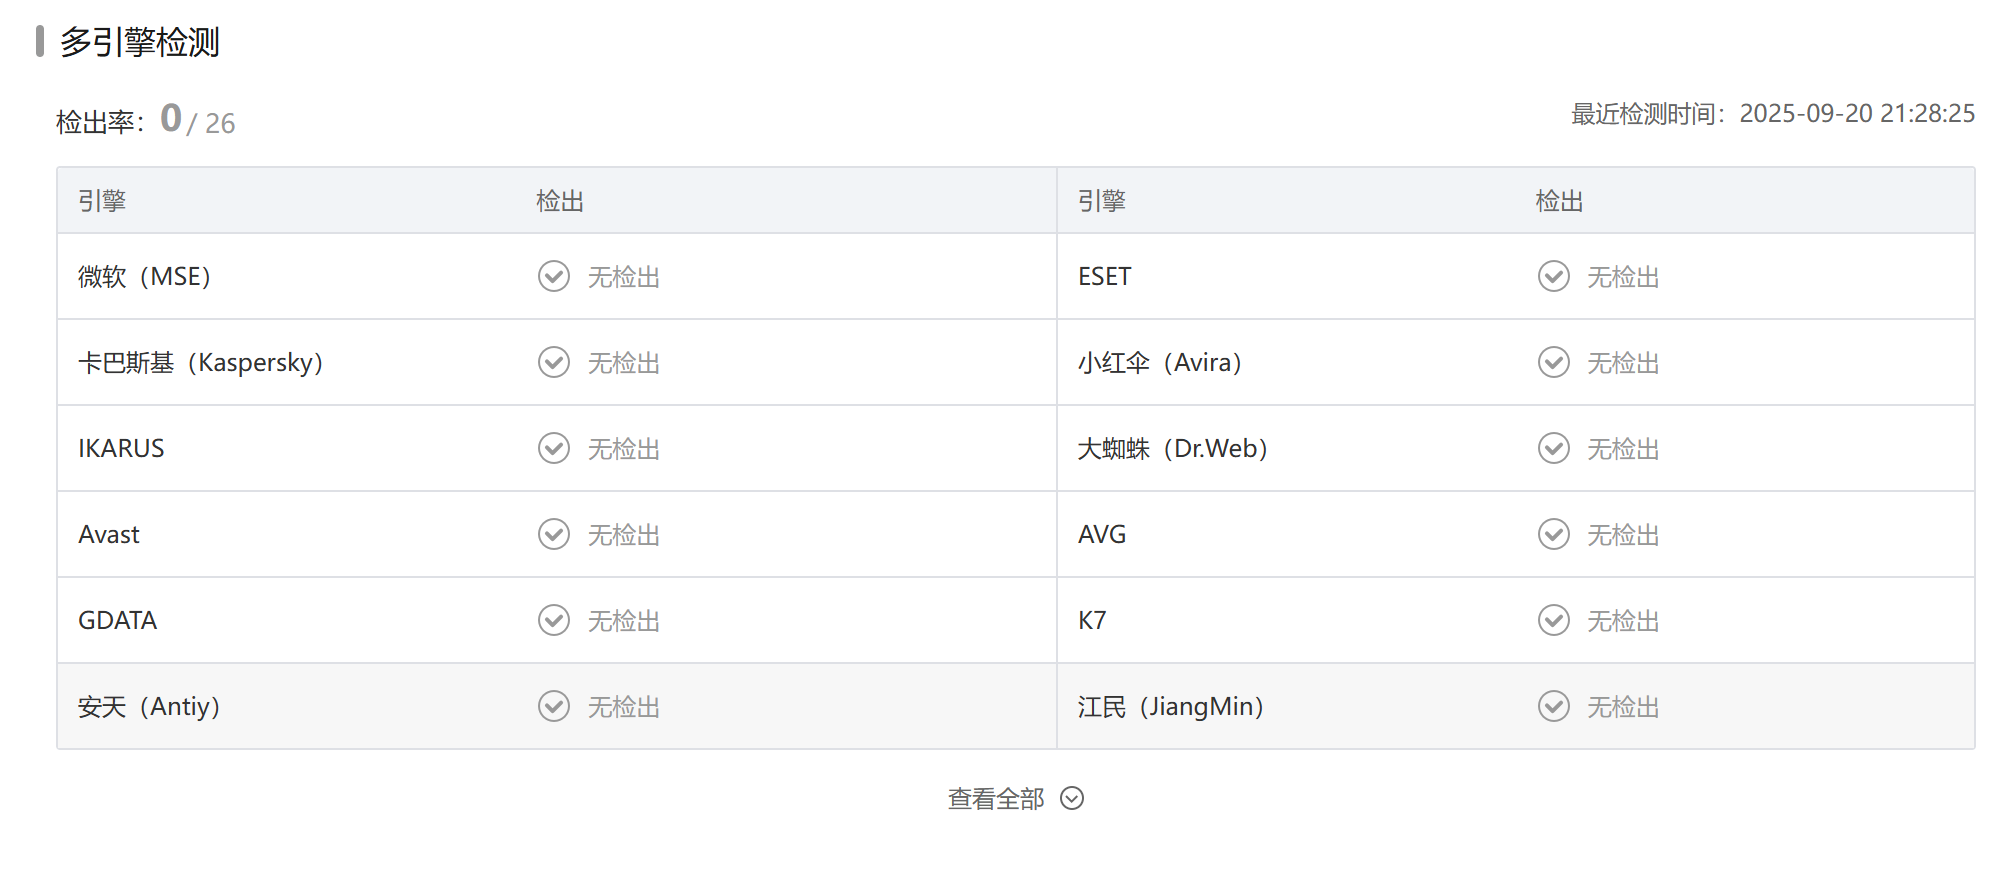1992x877 pixels.
Task: Click the Antiy row check status icon
Action: click(x=553, y=706)
